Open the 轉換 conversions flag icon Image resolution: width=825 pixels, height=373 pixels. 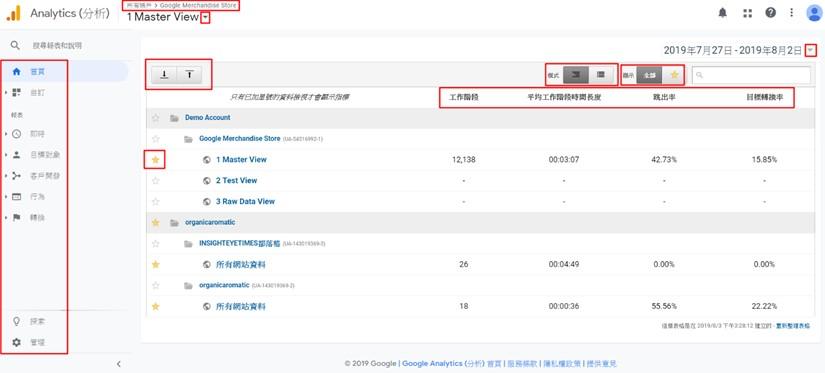16,217
